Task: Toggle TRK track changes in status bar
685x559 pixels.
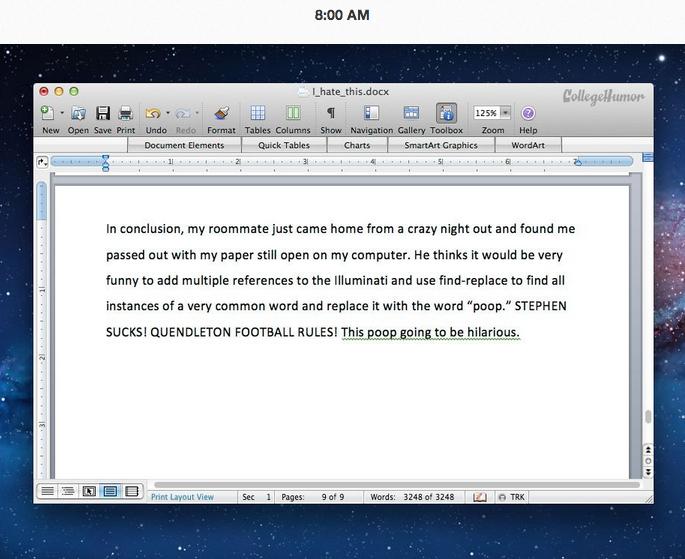Action: point(511,497)
